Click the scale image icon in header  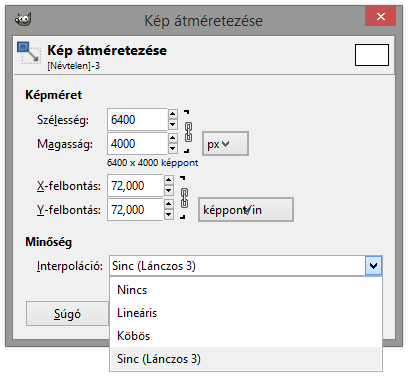click(29, 53)
